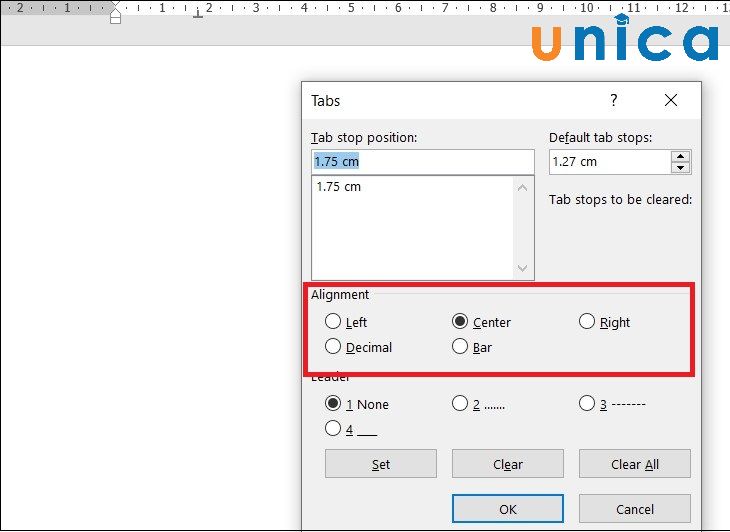Click the Default tab stops field
Image resolution: width=730 pixels, height=532 pixels.
point(610,162)
